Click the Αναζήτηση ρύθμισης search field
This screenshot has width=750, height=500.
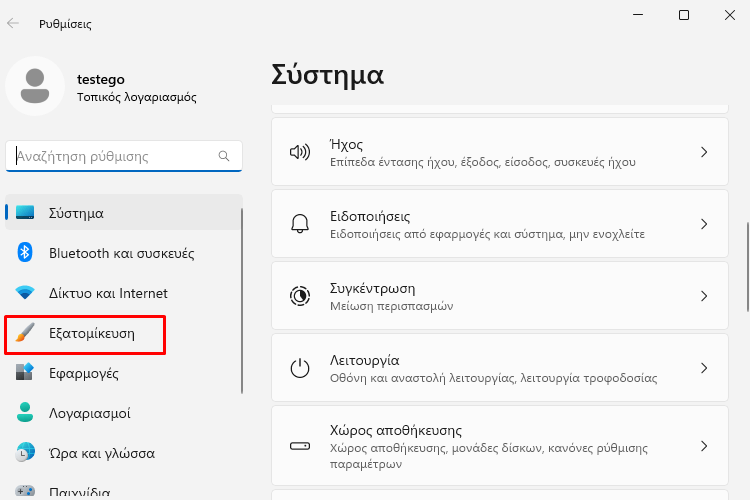point(123,156)
